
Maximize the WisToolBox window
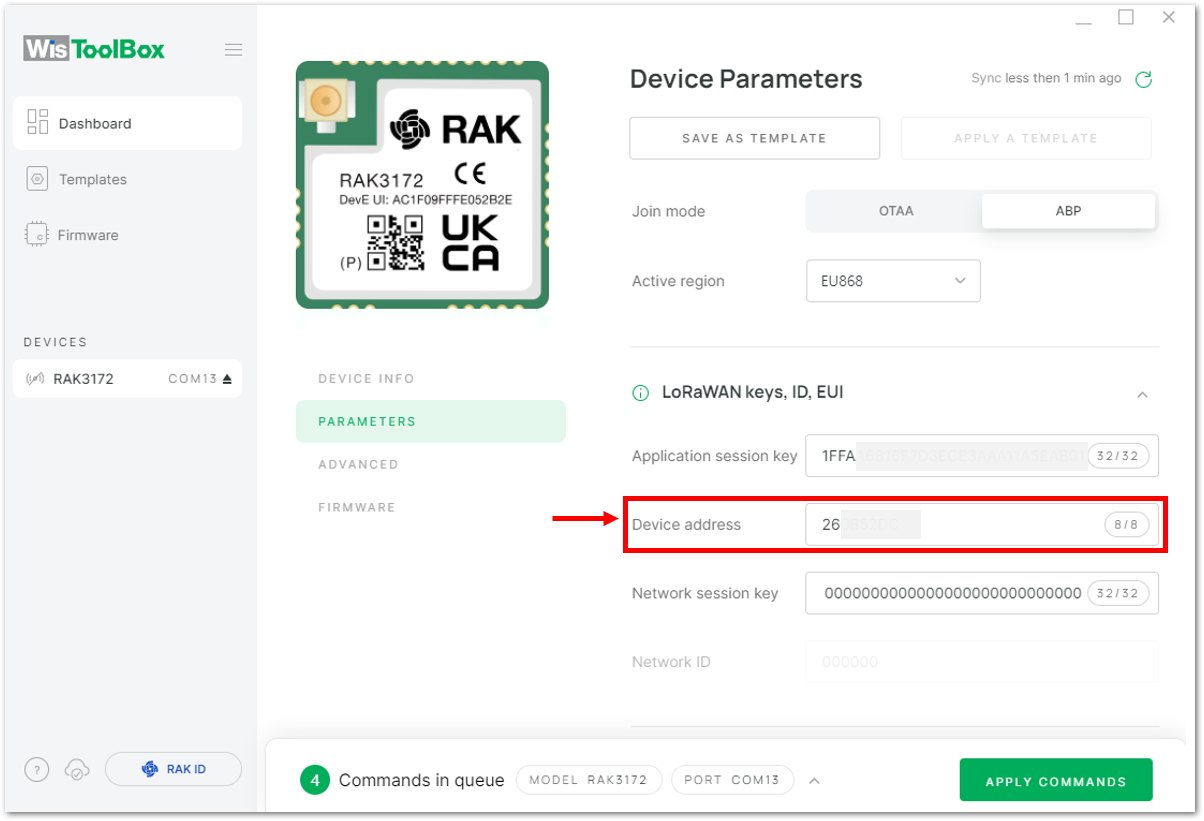(1126, 17)
